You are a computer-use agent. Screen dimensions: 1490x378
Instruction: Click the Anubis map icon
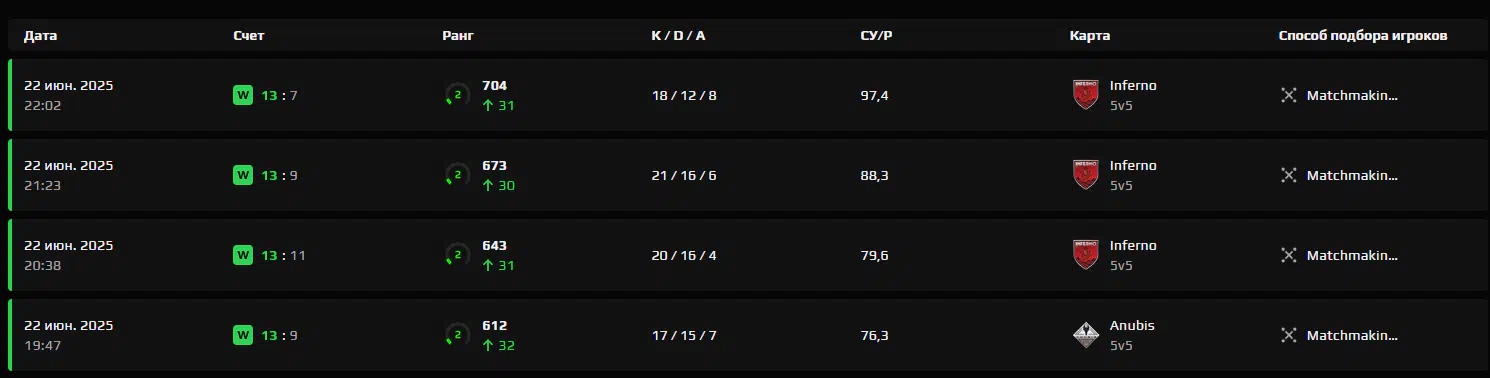pyautogui.click(x=1085, y=335)
